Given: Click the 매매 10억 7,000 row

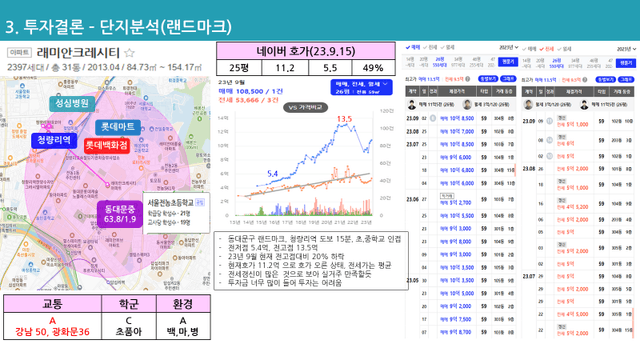Looking at the screenshot, I should click(461, 131).
